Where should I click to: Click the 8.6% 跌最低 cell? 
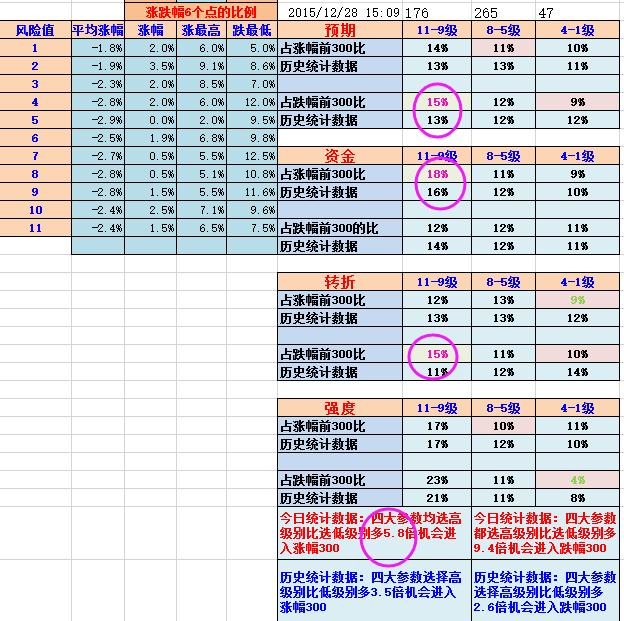(x=252, y=66)
